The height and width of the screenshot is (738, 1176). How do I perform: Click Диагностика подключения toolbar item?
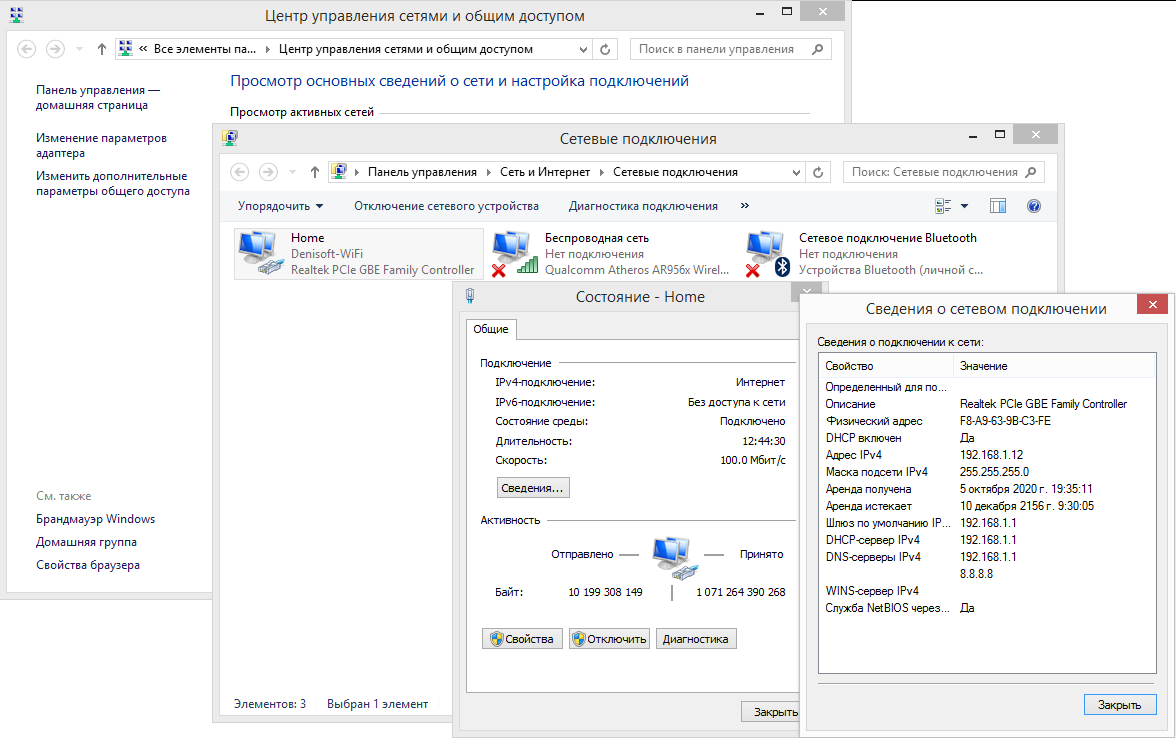click(643, 206)
